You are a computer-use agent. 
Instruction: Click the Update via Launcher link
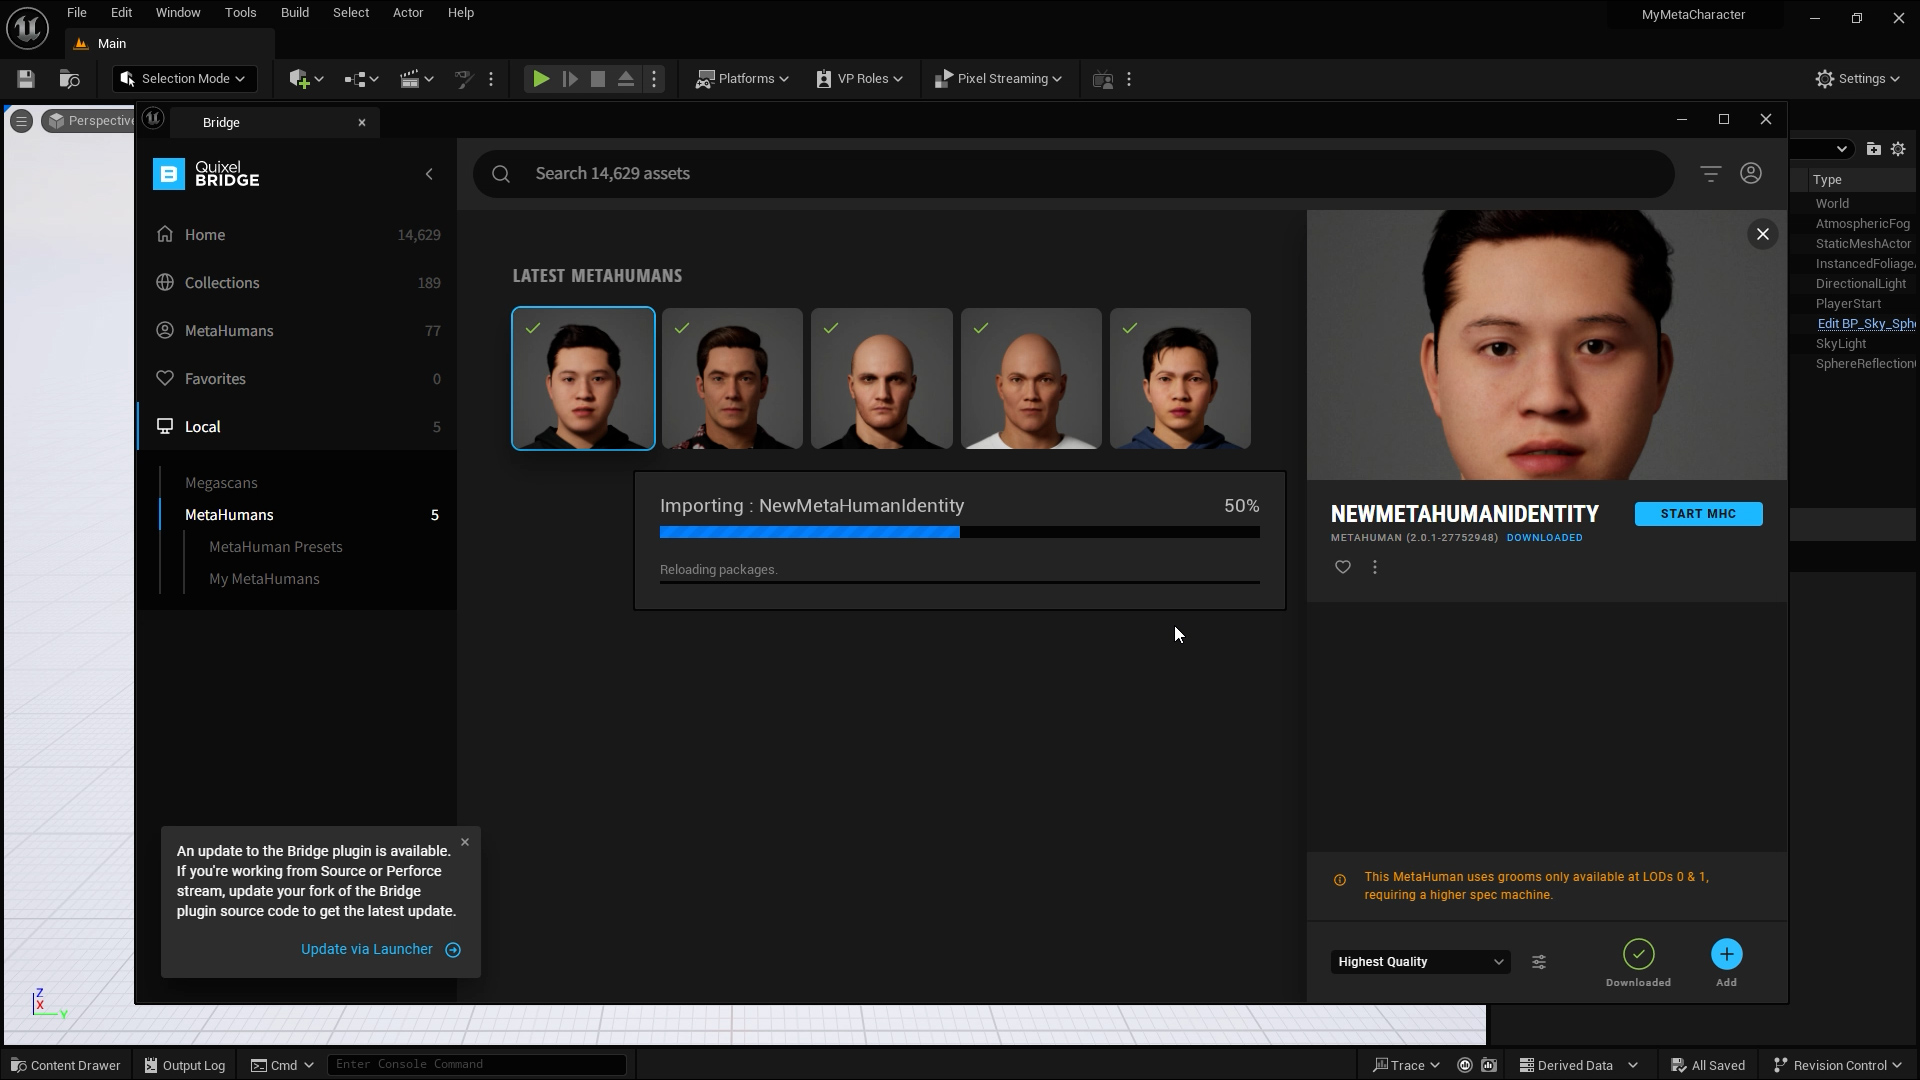[x=366, y=948]
